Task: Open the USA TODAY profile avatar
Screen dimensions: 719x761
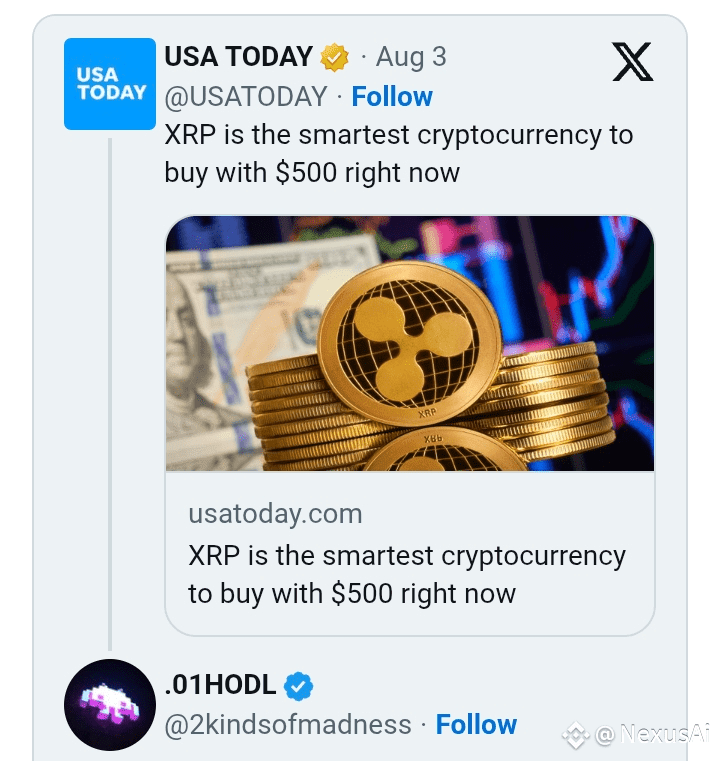Action: point(110,84)
